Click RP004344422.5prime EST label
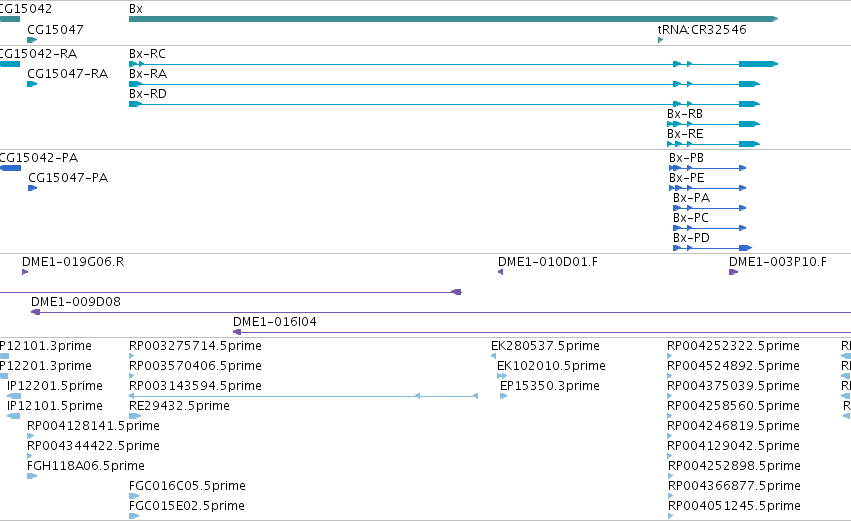Screen dimensions: 851x521 93,447
